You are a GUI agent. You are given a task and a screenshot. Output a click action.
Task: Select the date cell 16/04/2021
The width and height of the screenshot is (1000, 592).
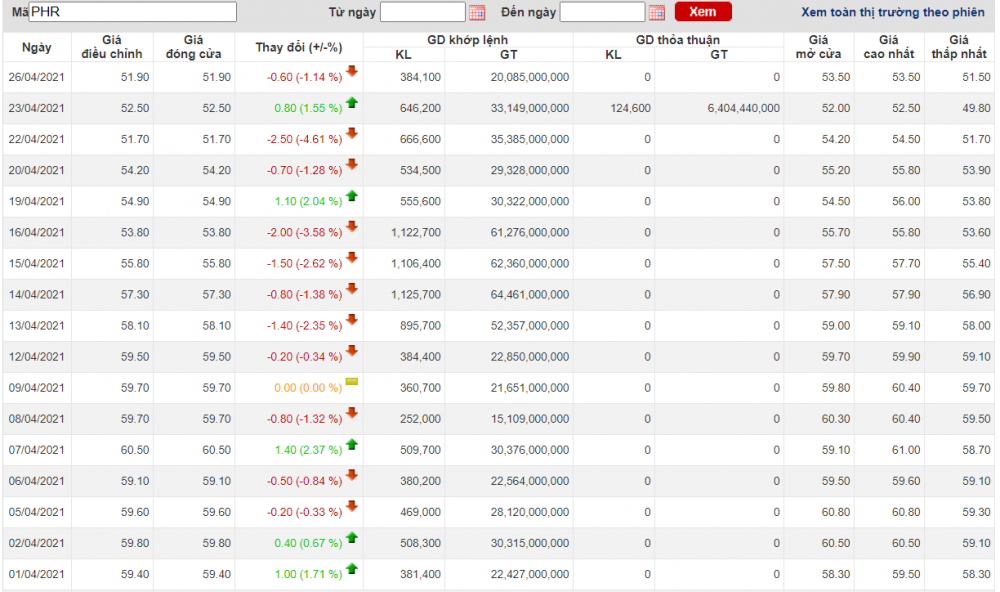tap(36, 233)
